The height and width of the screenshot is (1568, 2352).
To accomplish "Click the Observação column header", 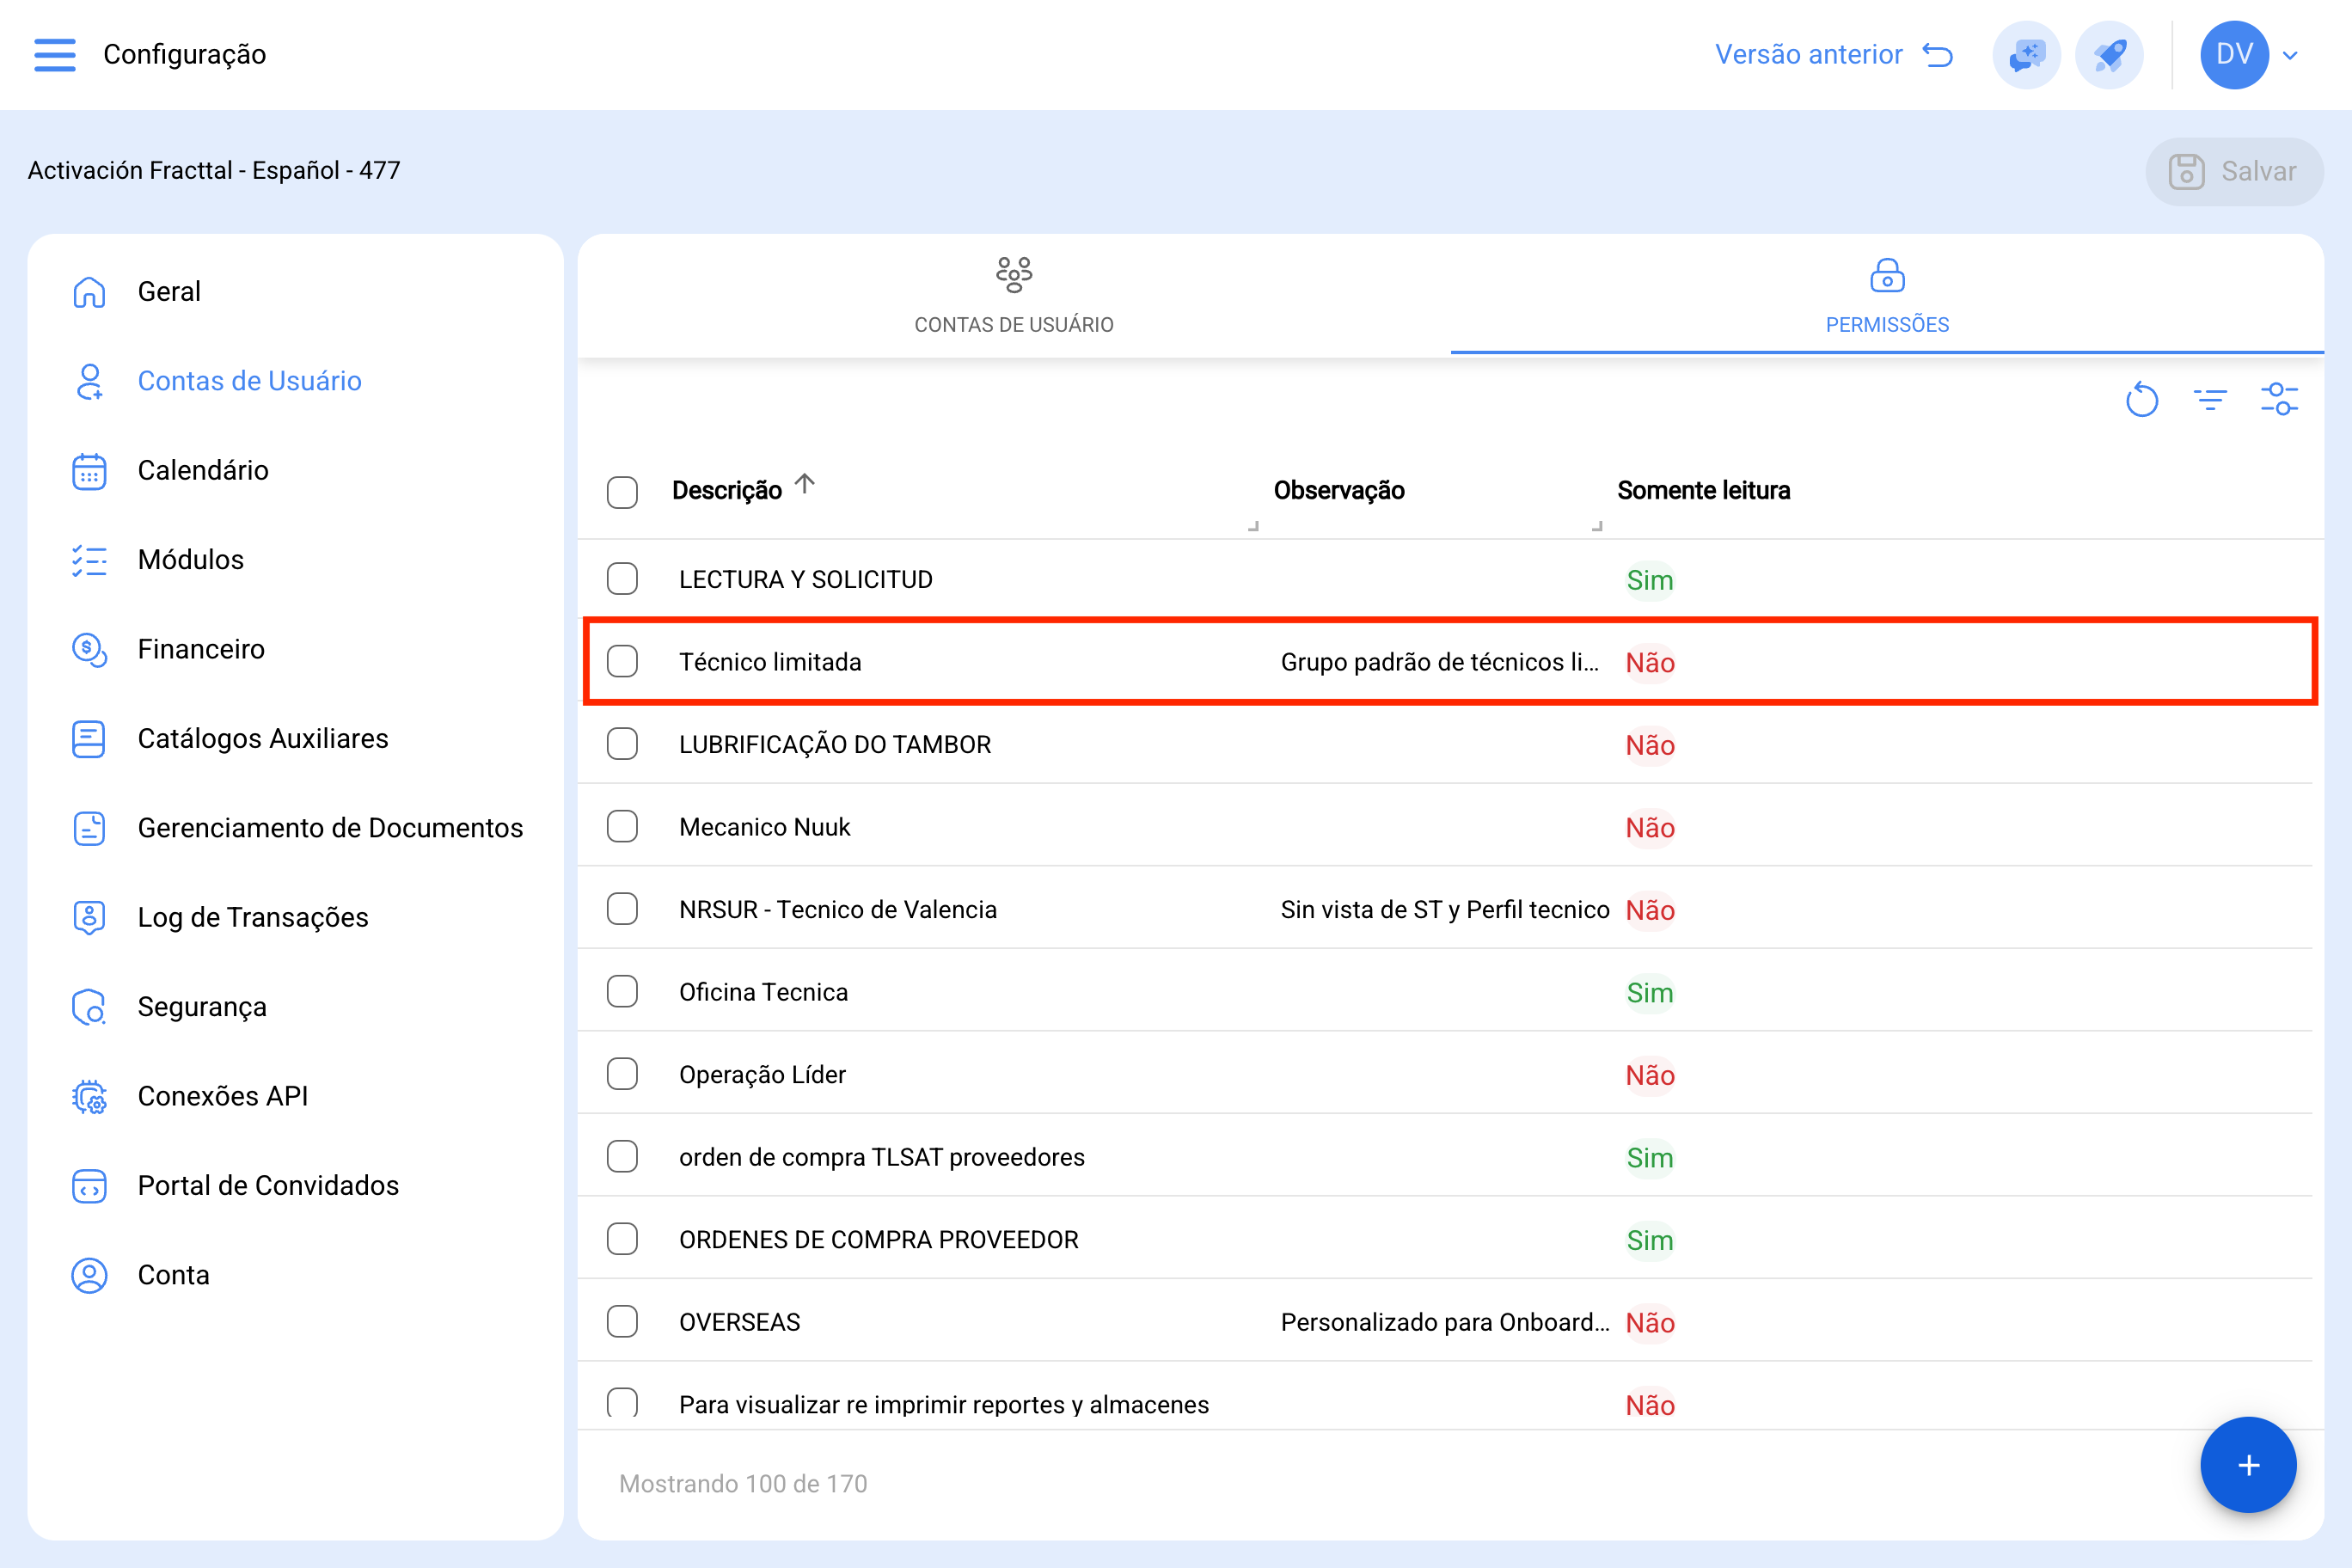I will pos(1339,491).
